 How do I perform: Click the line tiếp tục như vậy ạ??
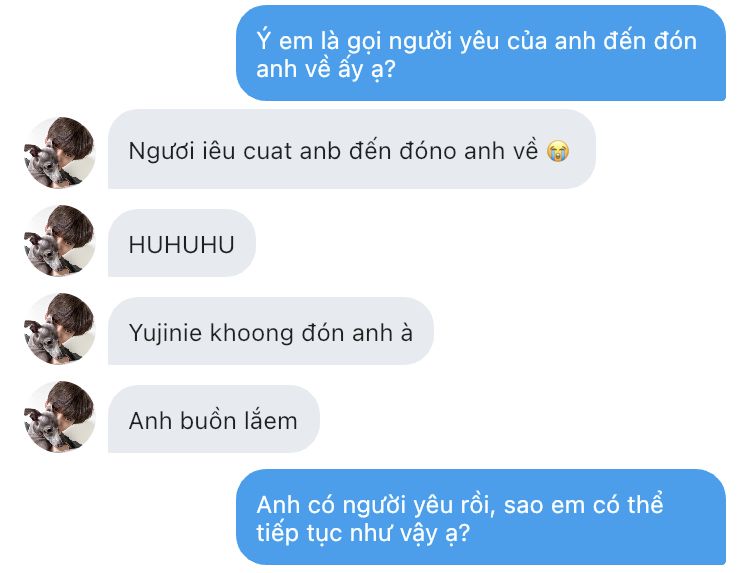coord(363,533)
